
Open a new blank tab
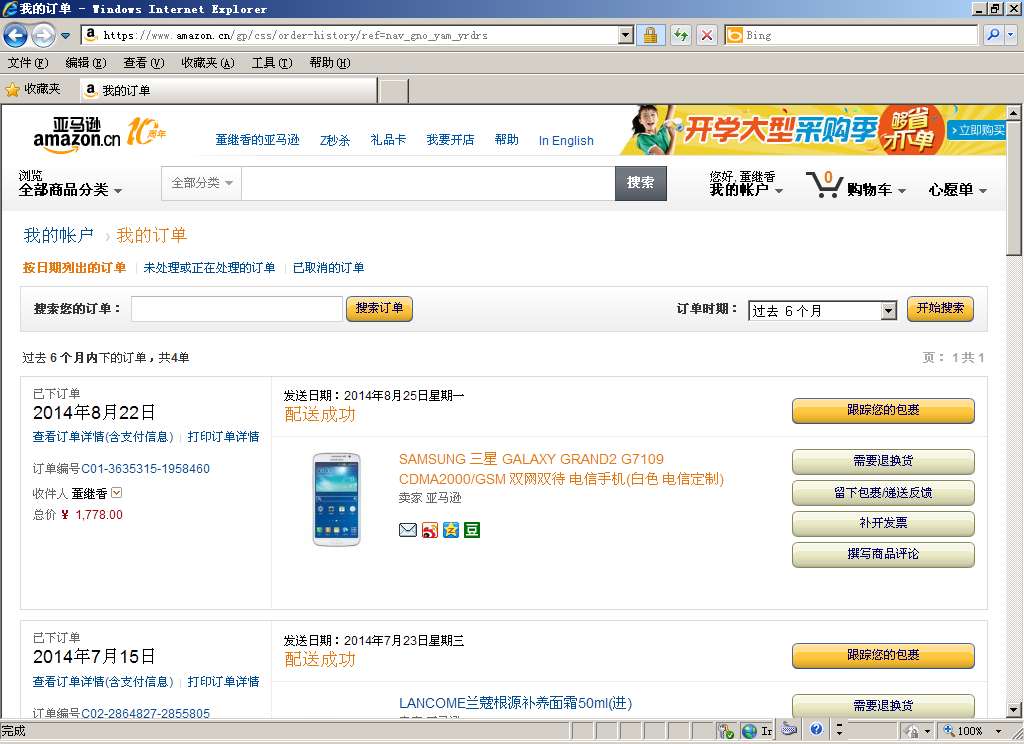(394, 91)
